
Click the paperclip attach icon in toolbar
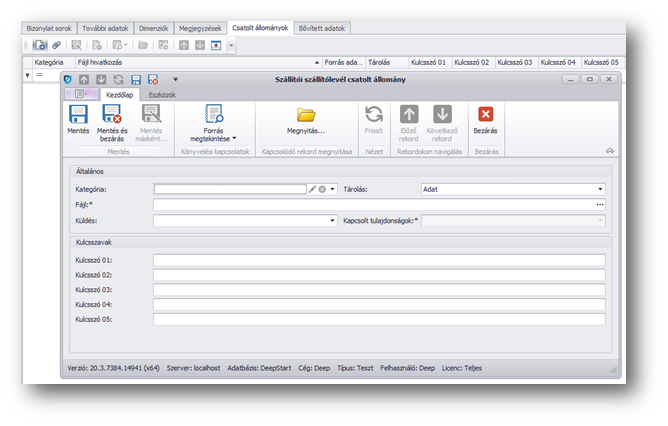(x=56, y=46)
